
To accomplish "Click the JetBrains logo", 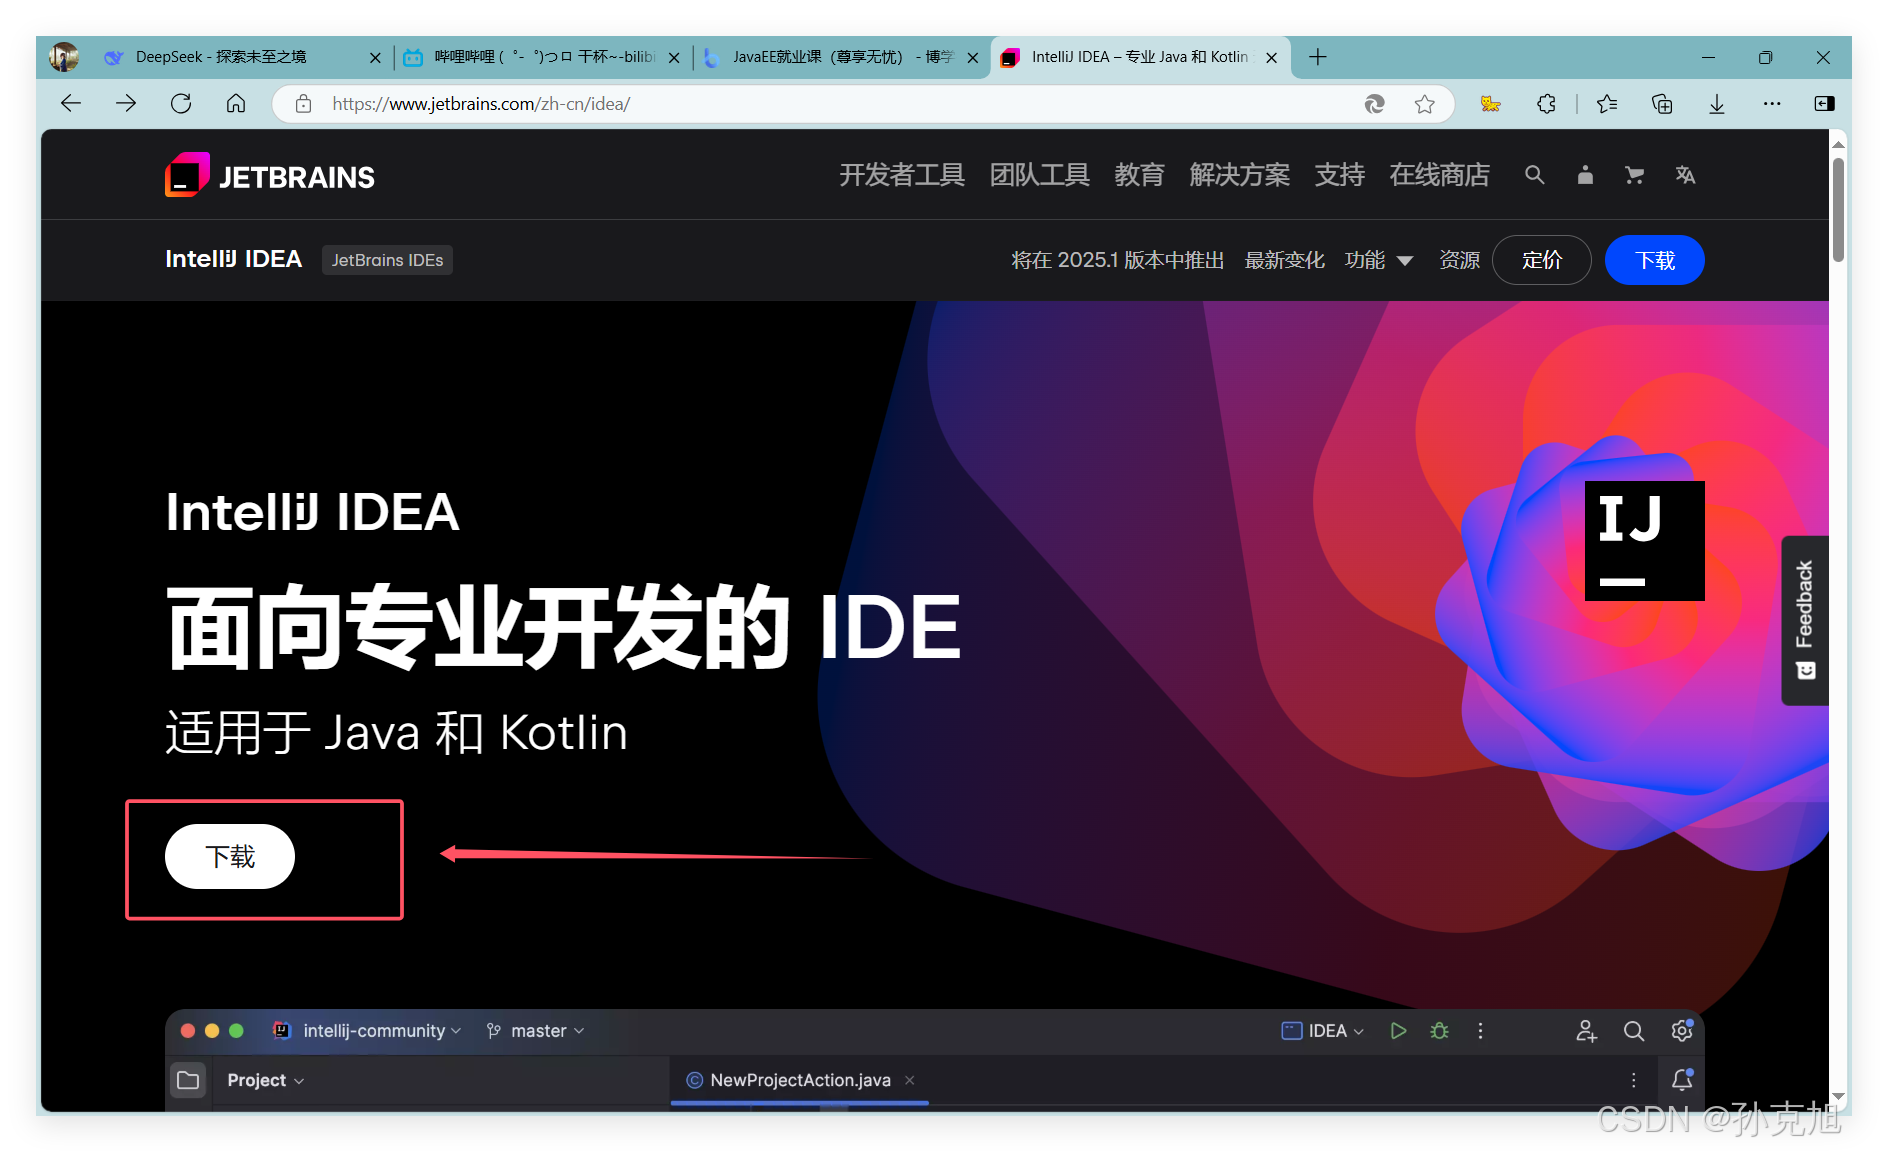I will pyautogui.click(x=270, y=176).
